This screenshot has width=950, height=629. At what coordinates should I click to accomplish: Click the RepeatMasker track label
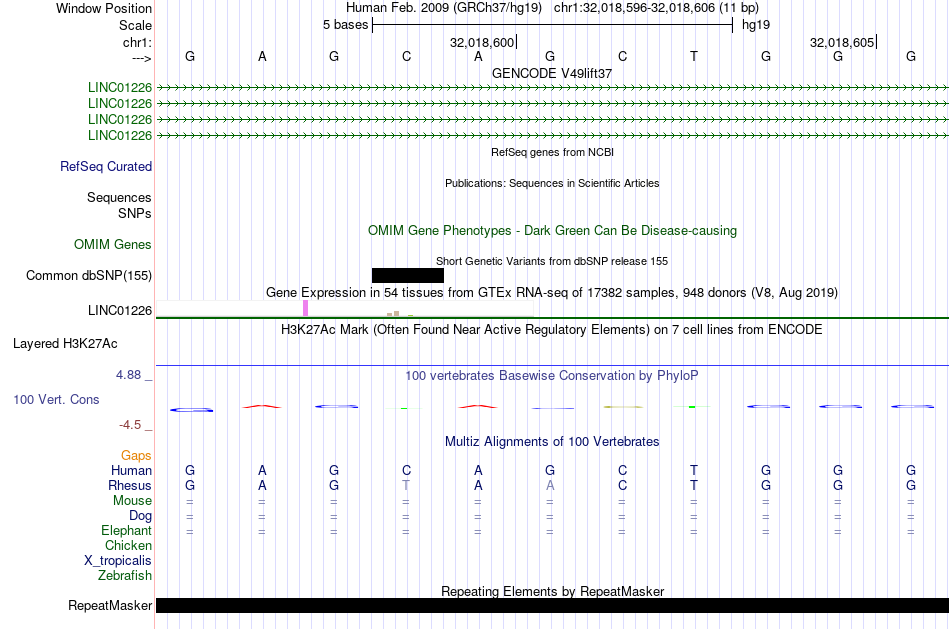[110, 605]
